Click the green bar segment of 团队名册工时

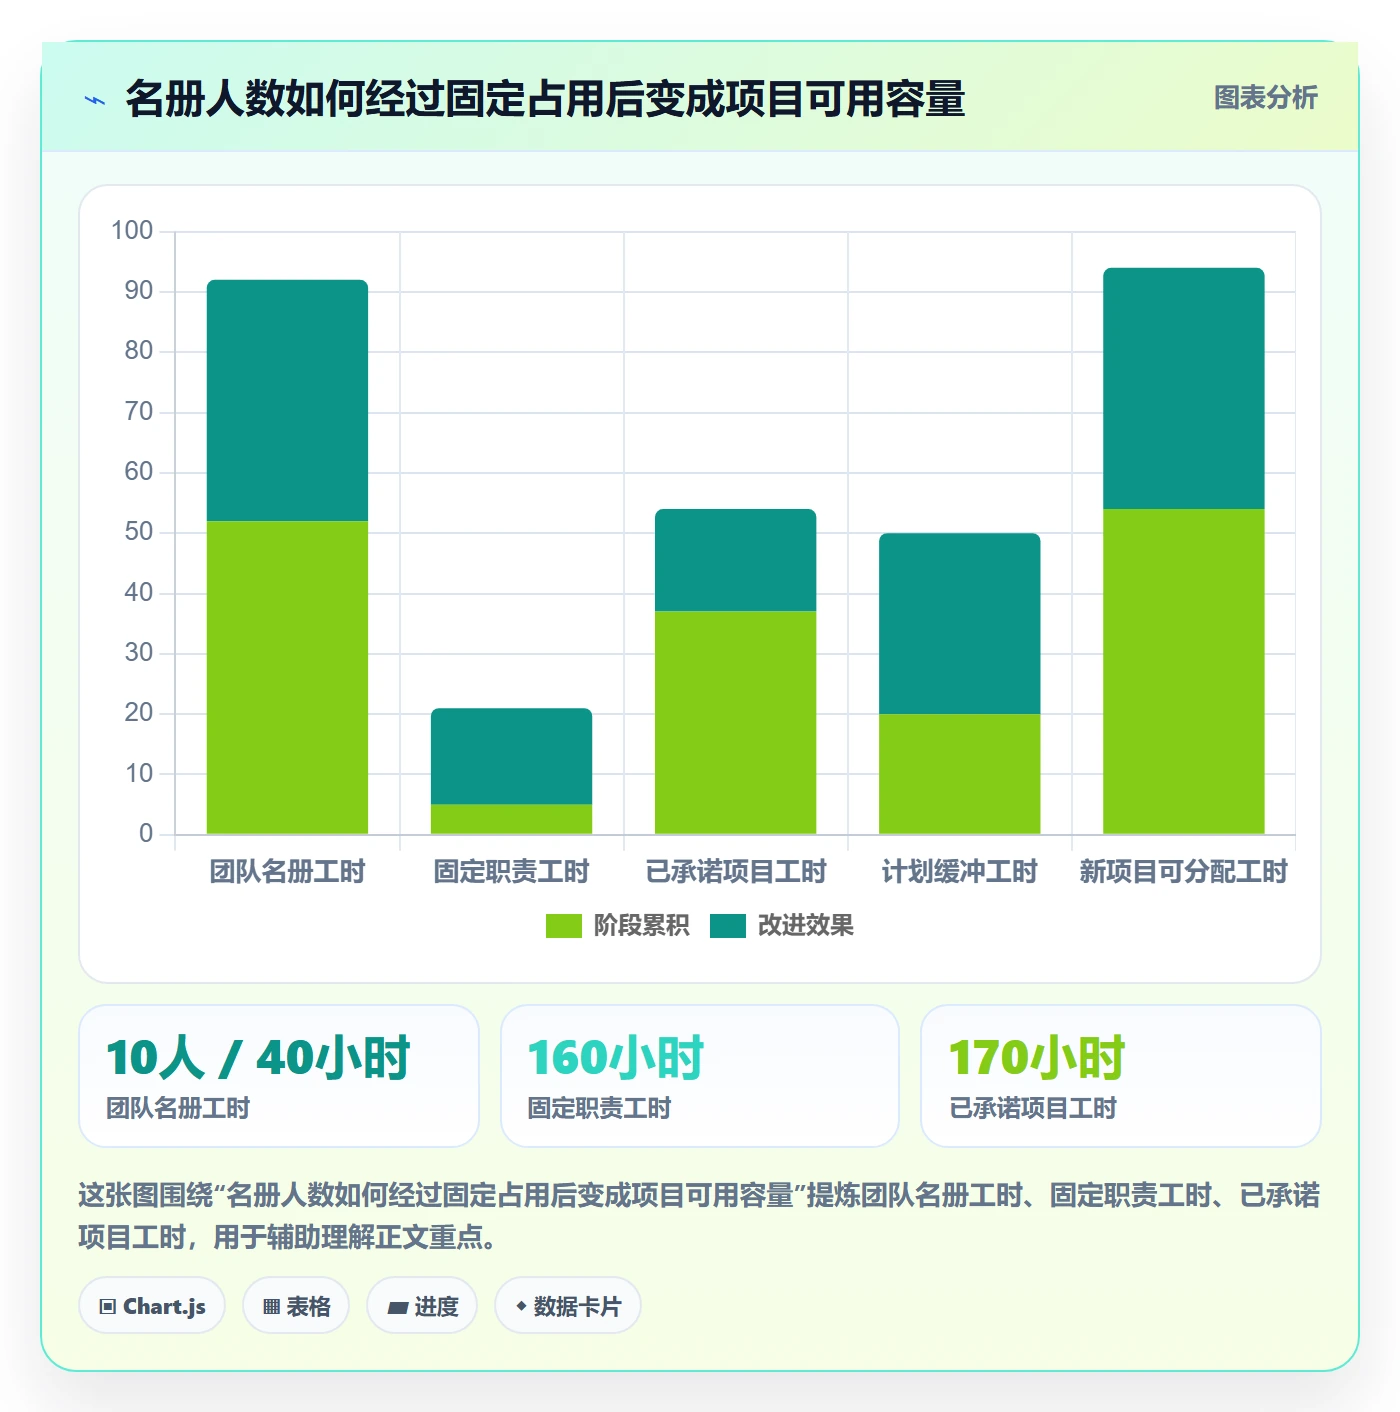[287, 677]
